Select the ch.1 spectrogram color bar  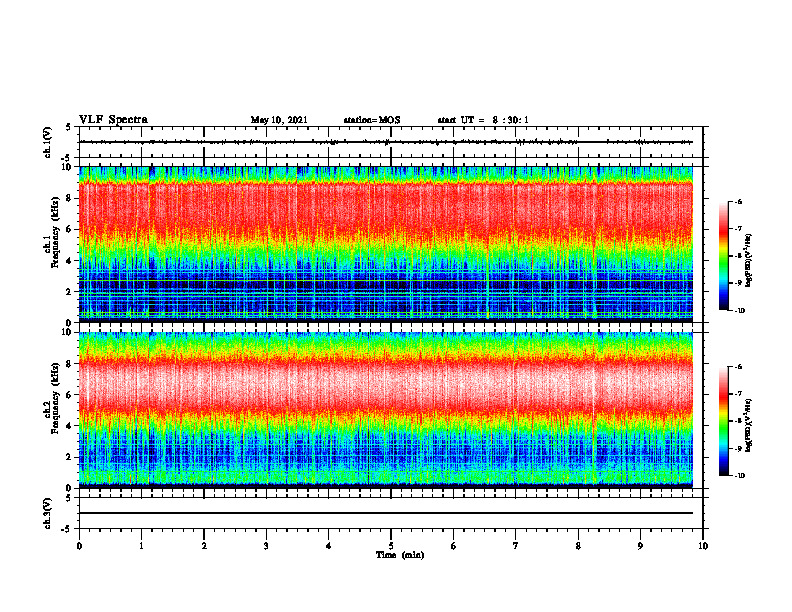[x=723, y=256]
